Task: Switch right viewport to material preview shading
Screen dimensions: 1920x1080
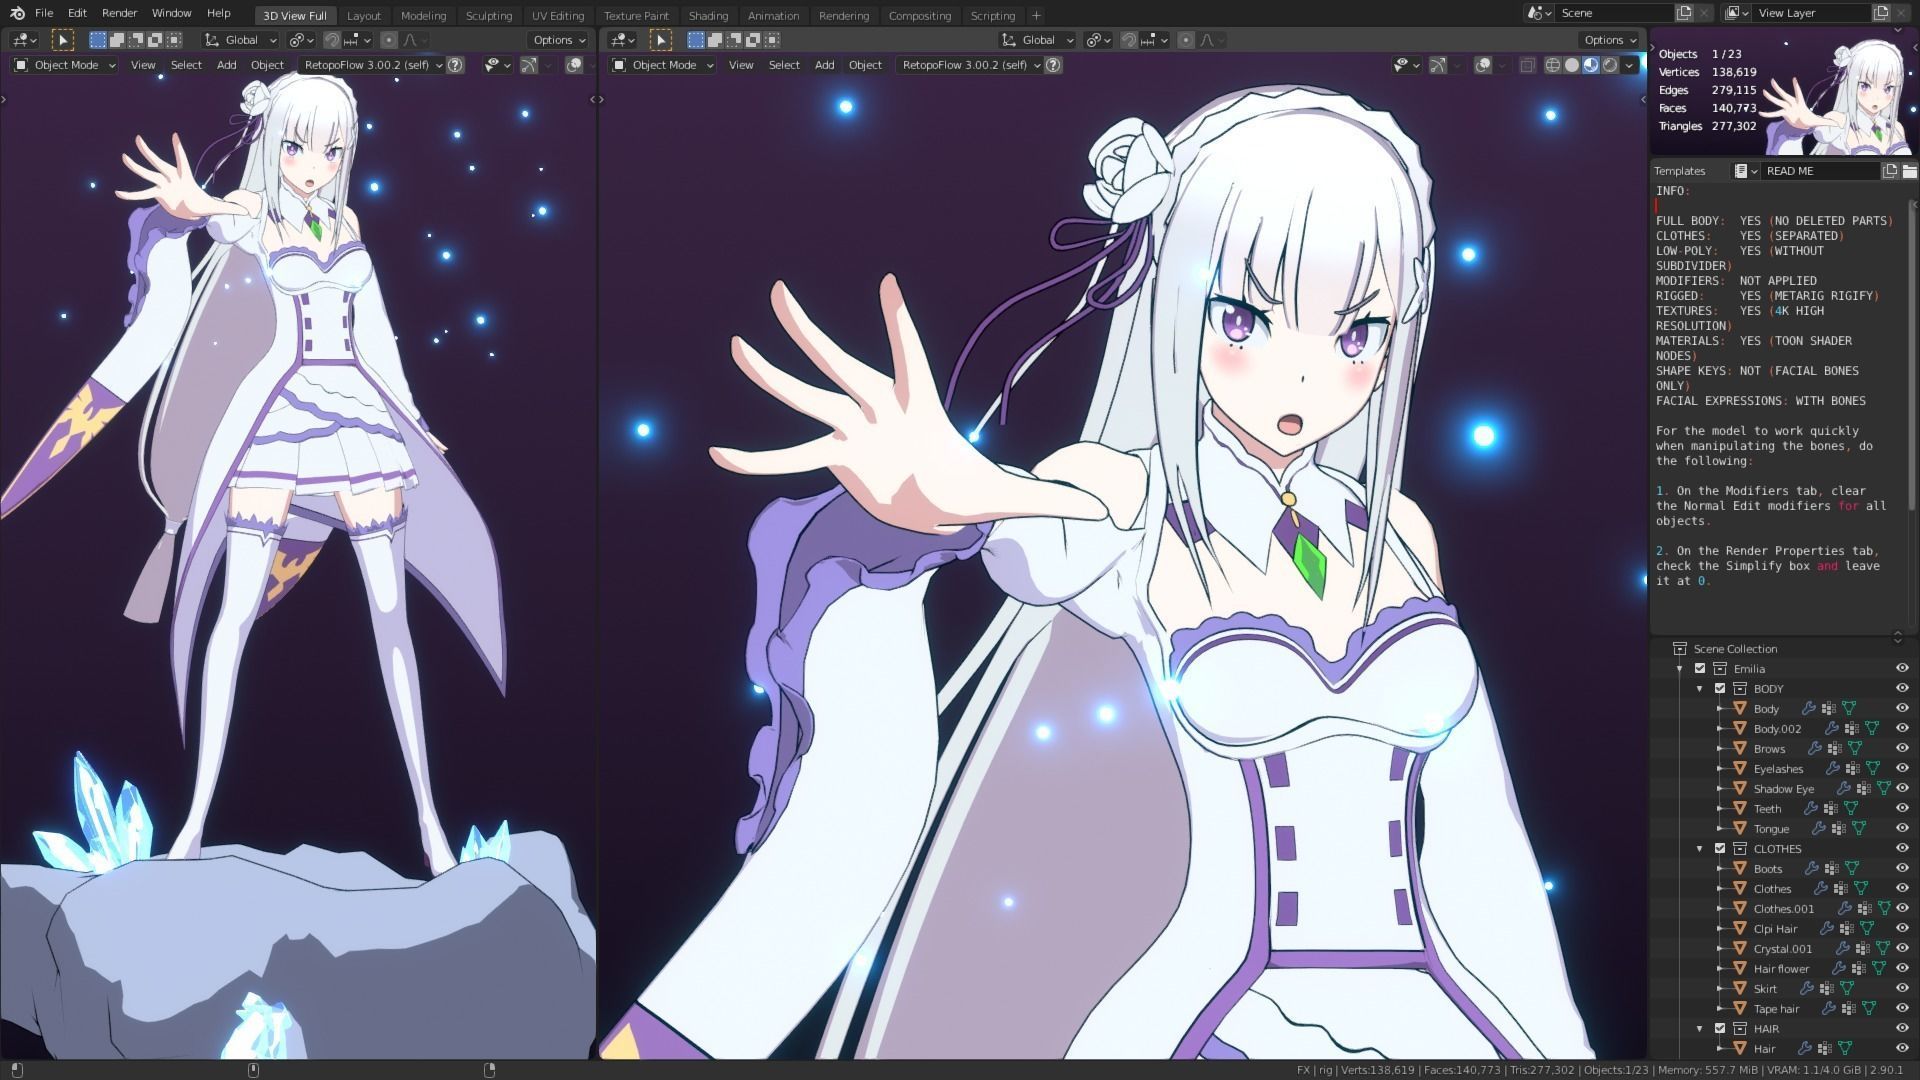Action: (x=1591, y=65)
